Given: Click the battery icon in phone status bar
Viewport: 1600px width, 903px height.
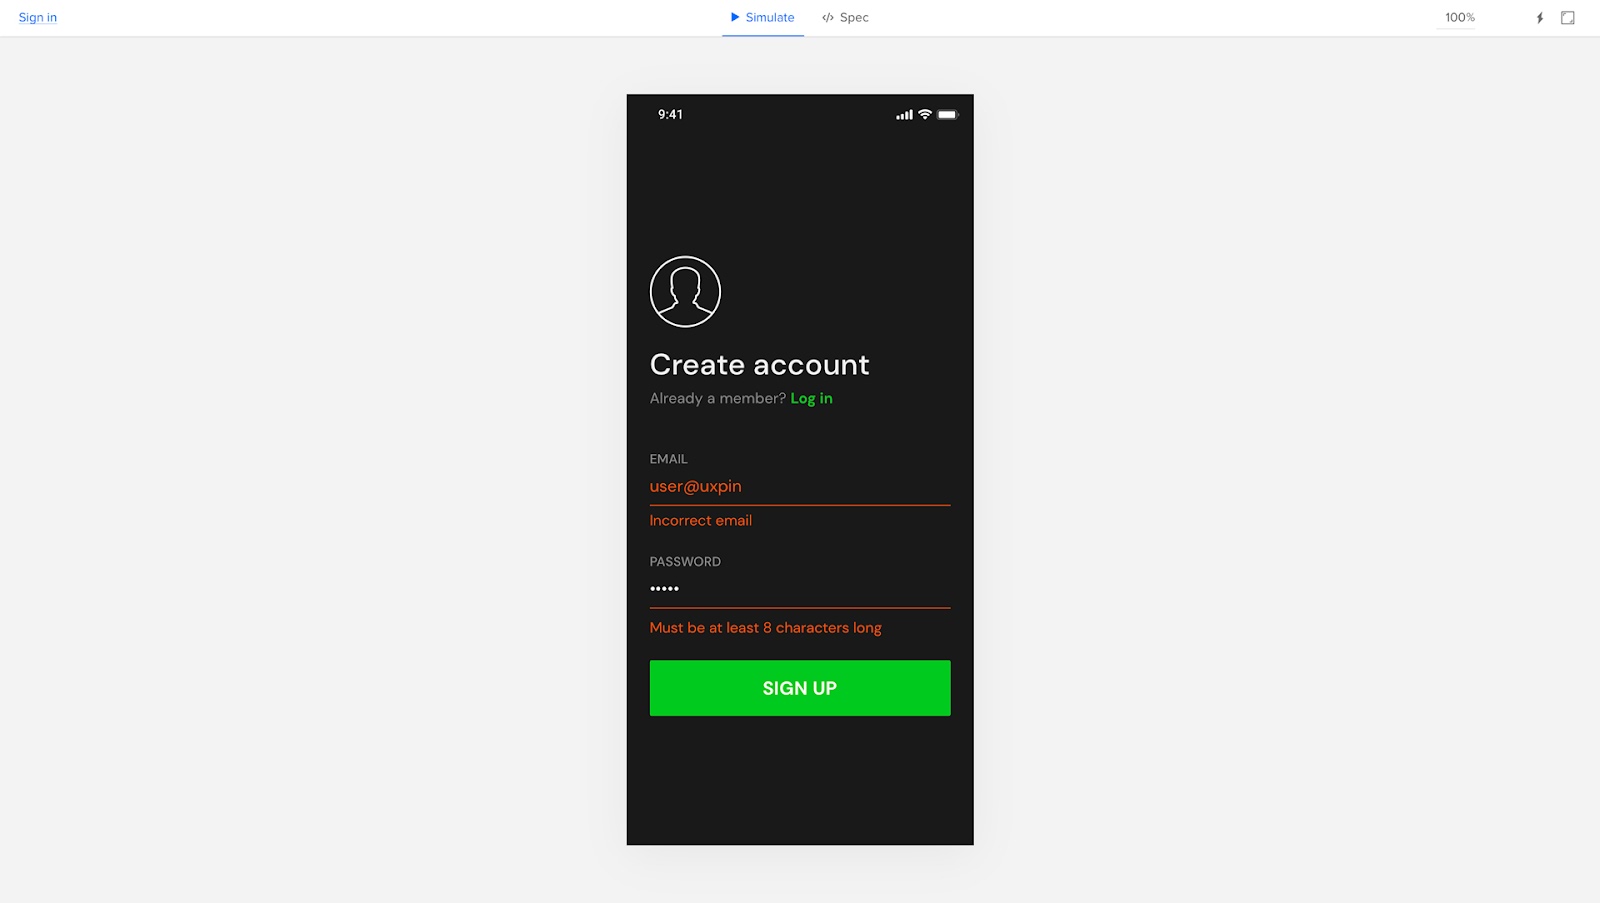Looking at the screenshot, I should 948,114.
